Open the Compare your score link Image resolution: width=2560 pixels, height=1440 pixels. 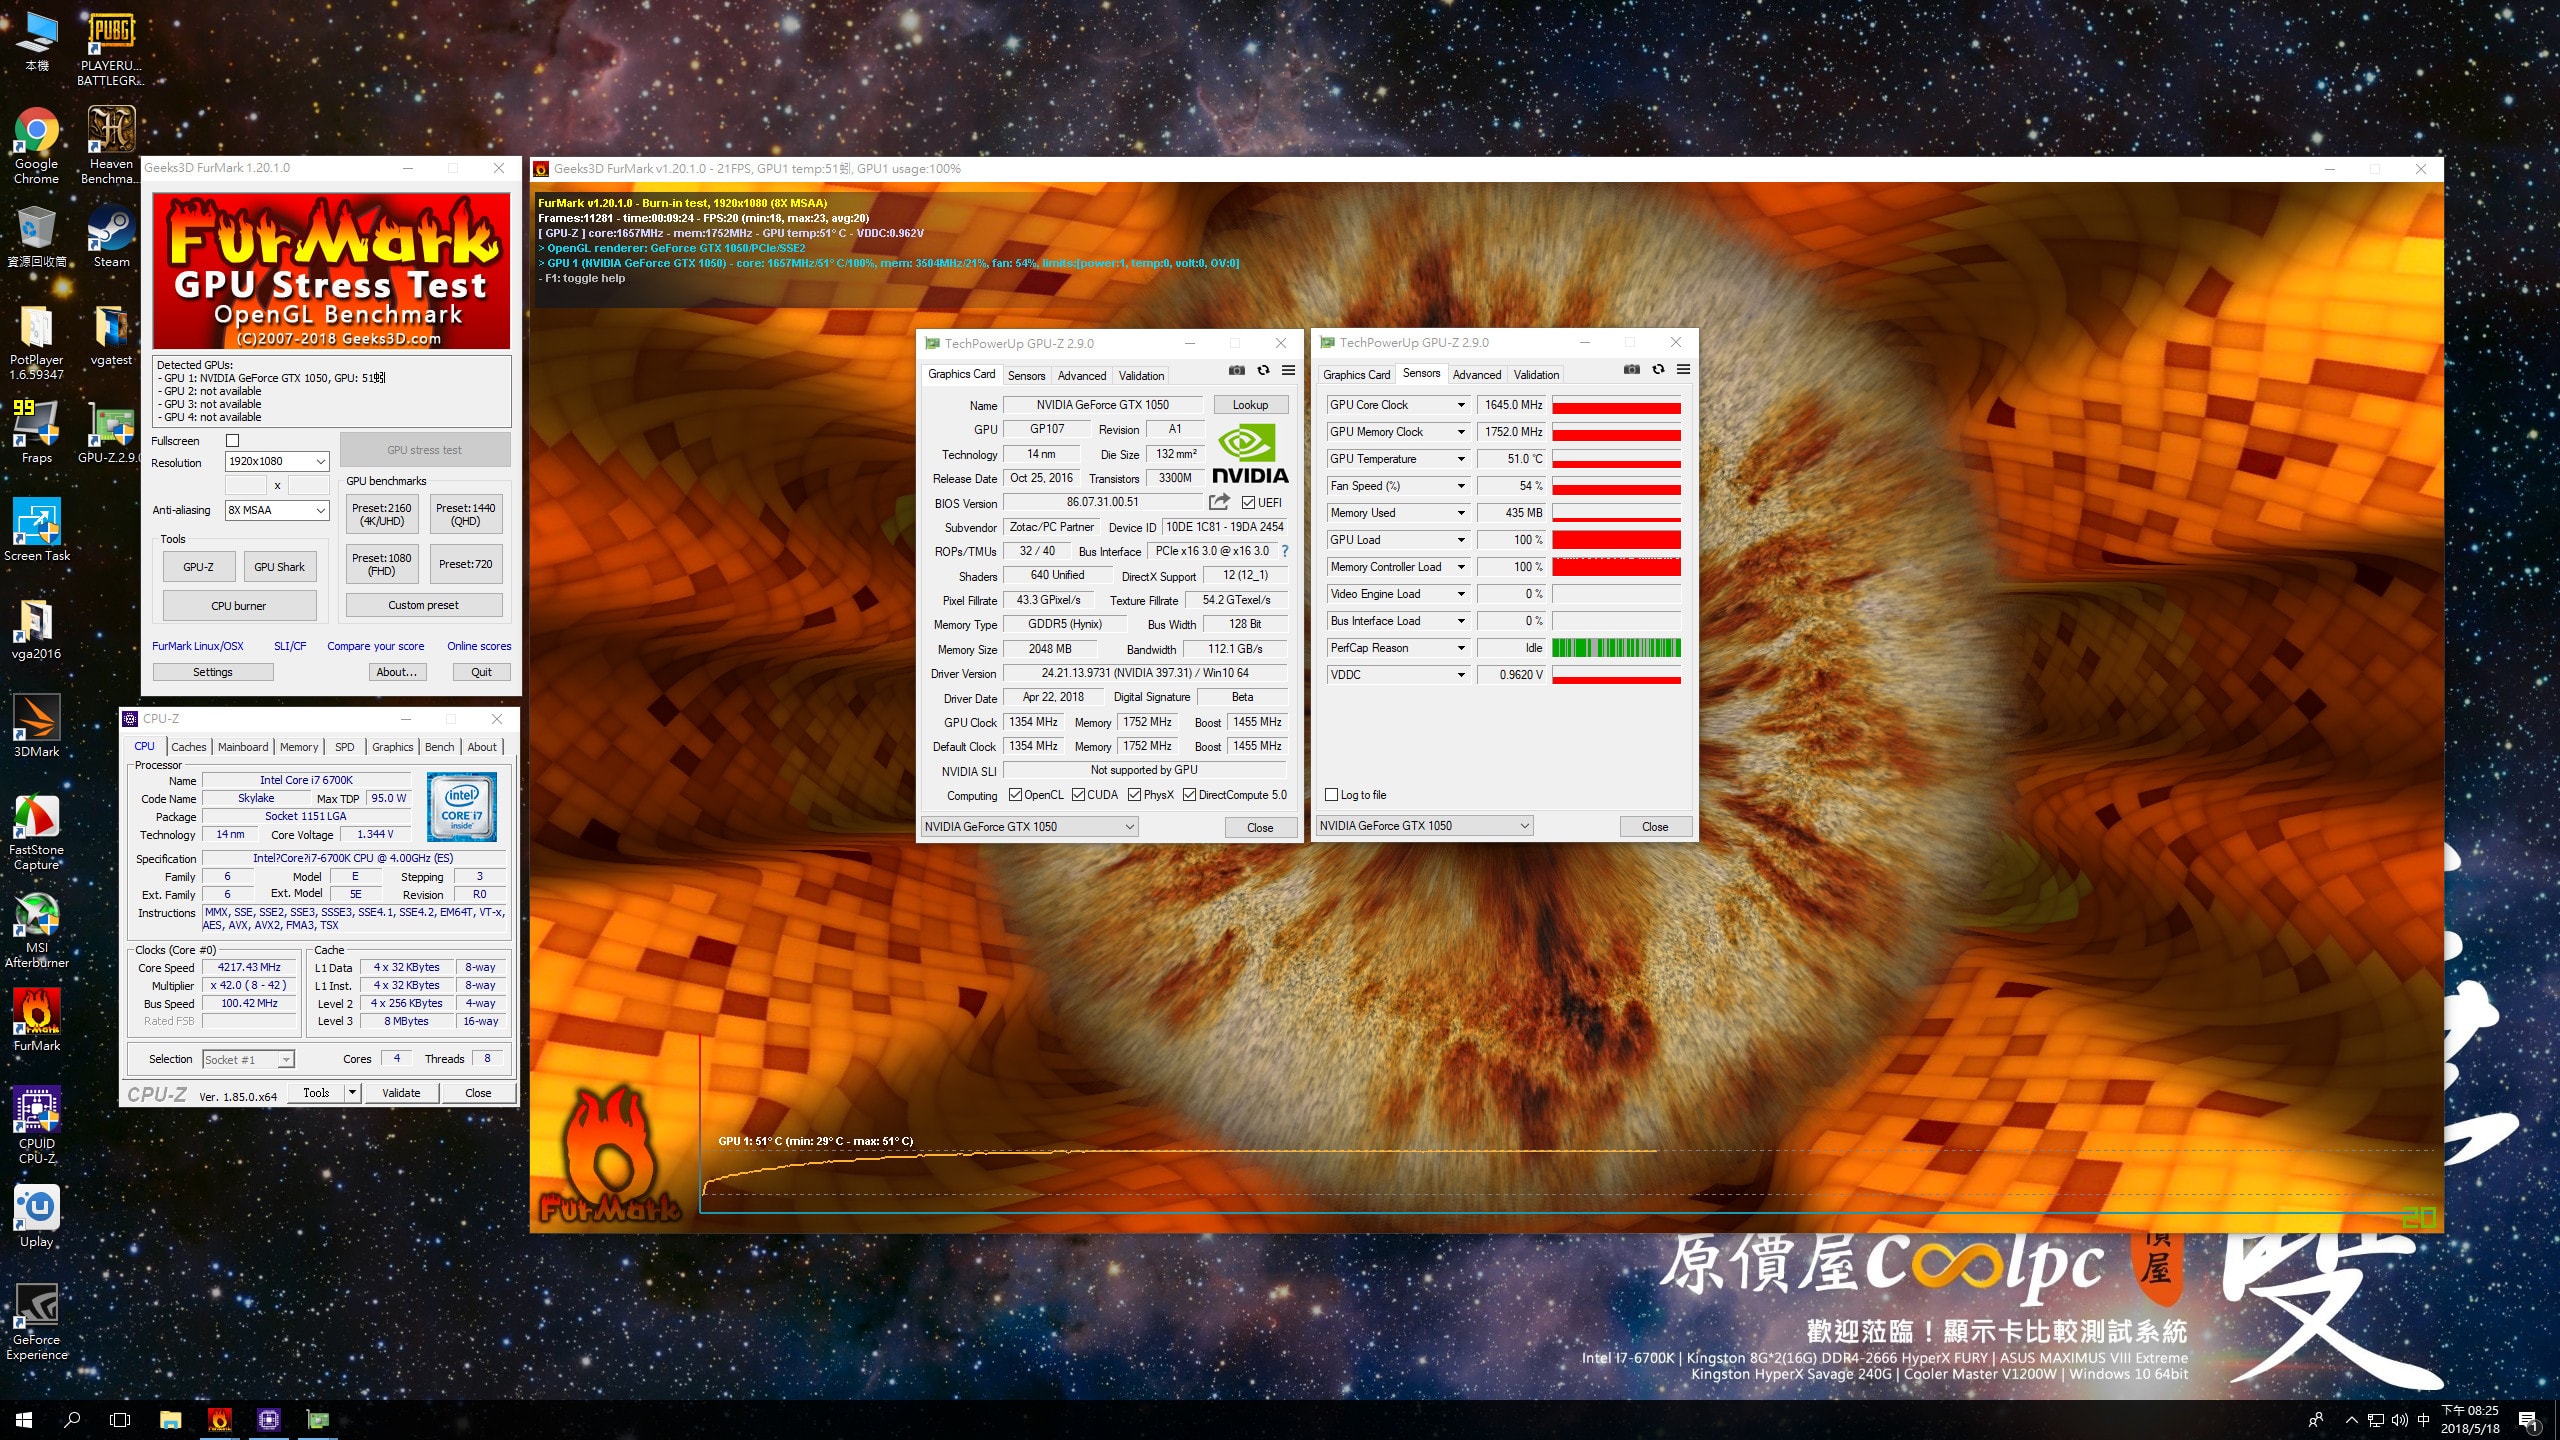point(375,646)
